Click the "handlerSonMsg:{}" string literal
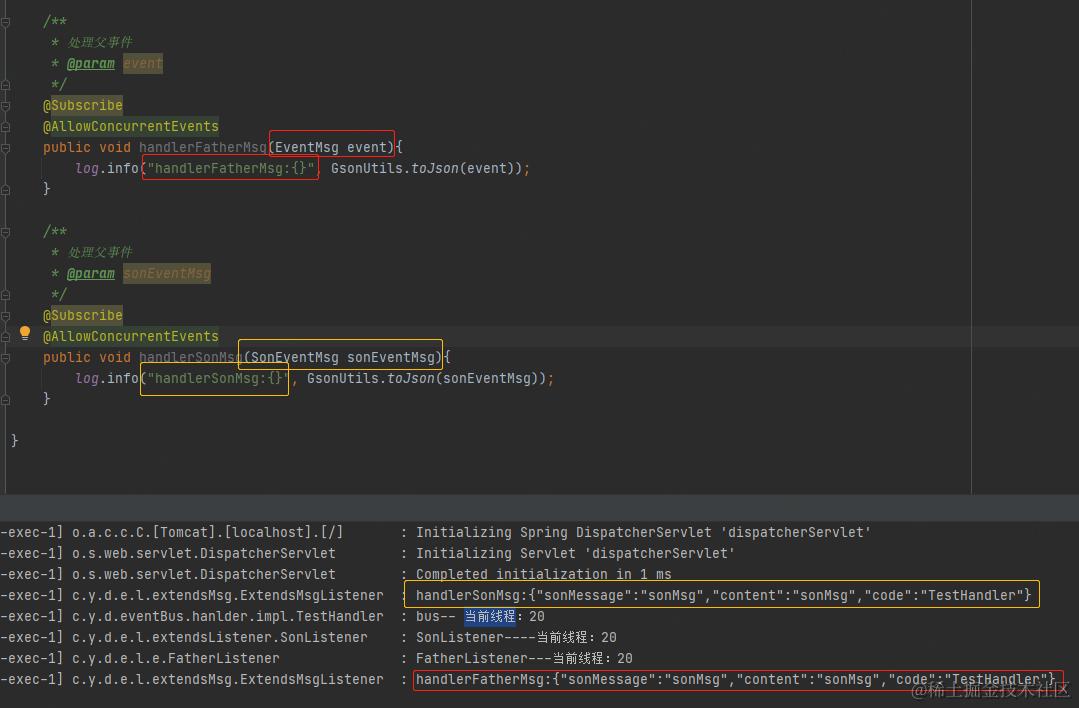Screen dimensions: 1079x708 [x=215, y=378]
